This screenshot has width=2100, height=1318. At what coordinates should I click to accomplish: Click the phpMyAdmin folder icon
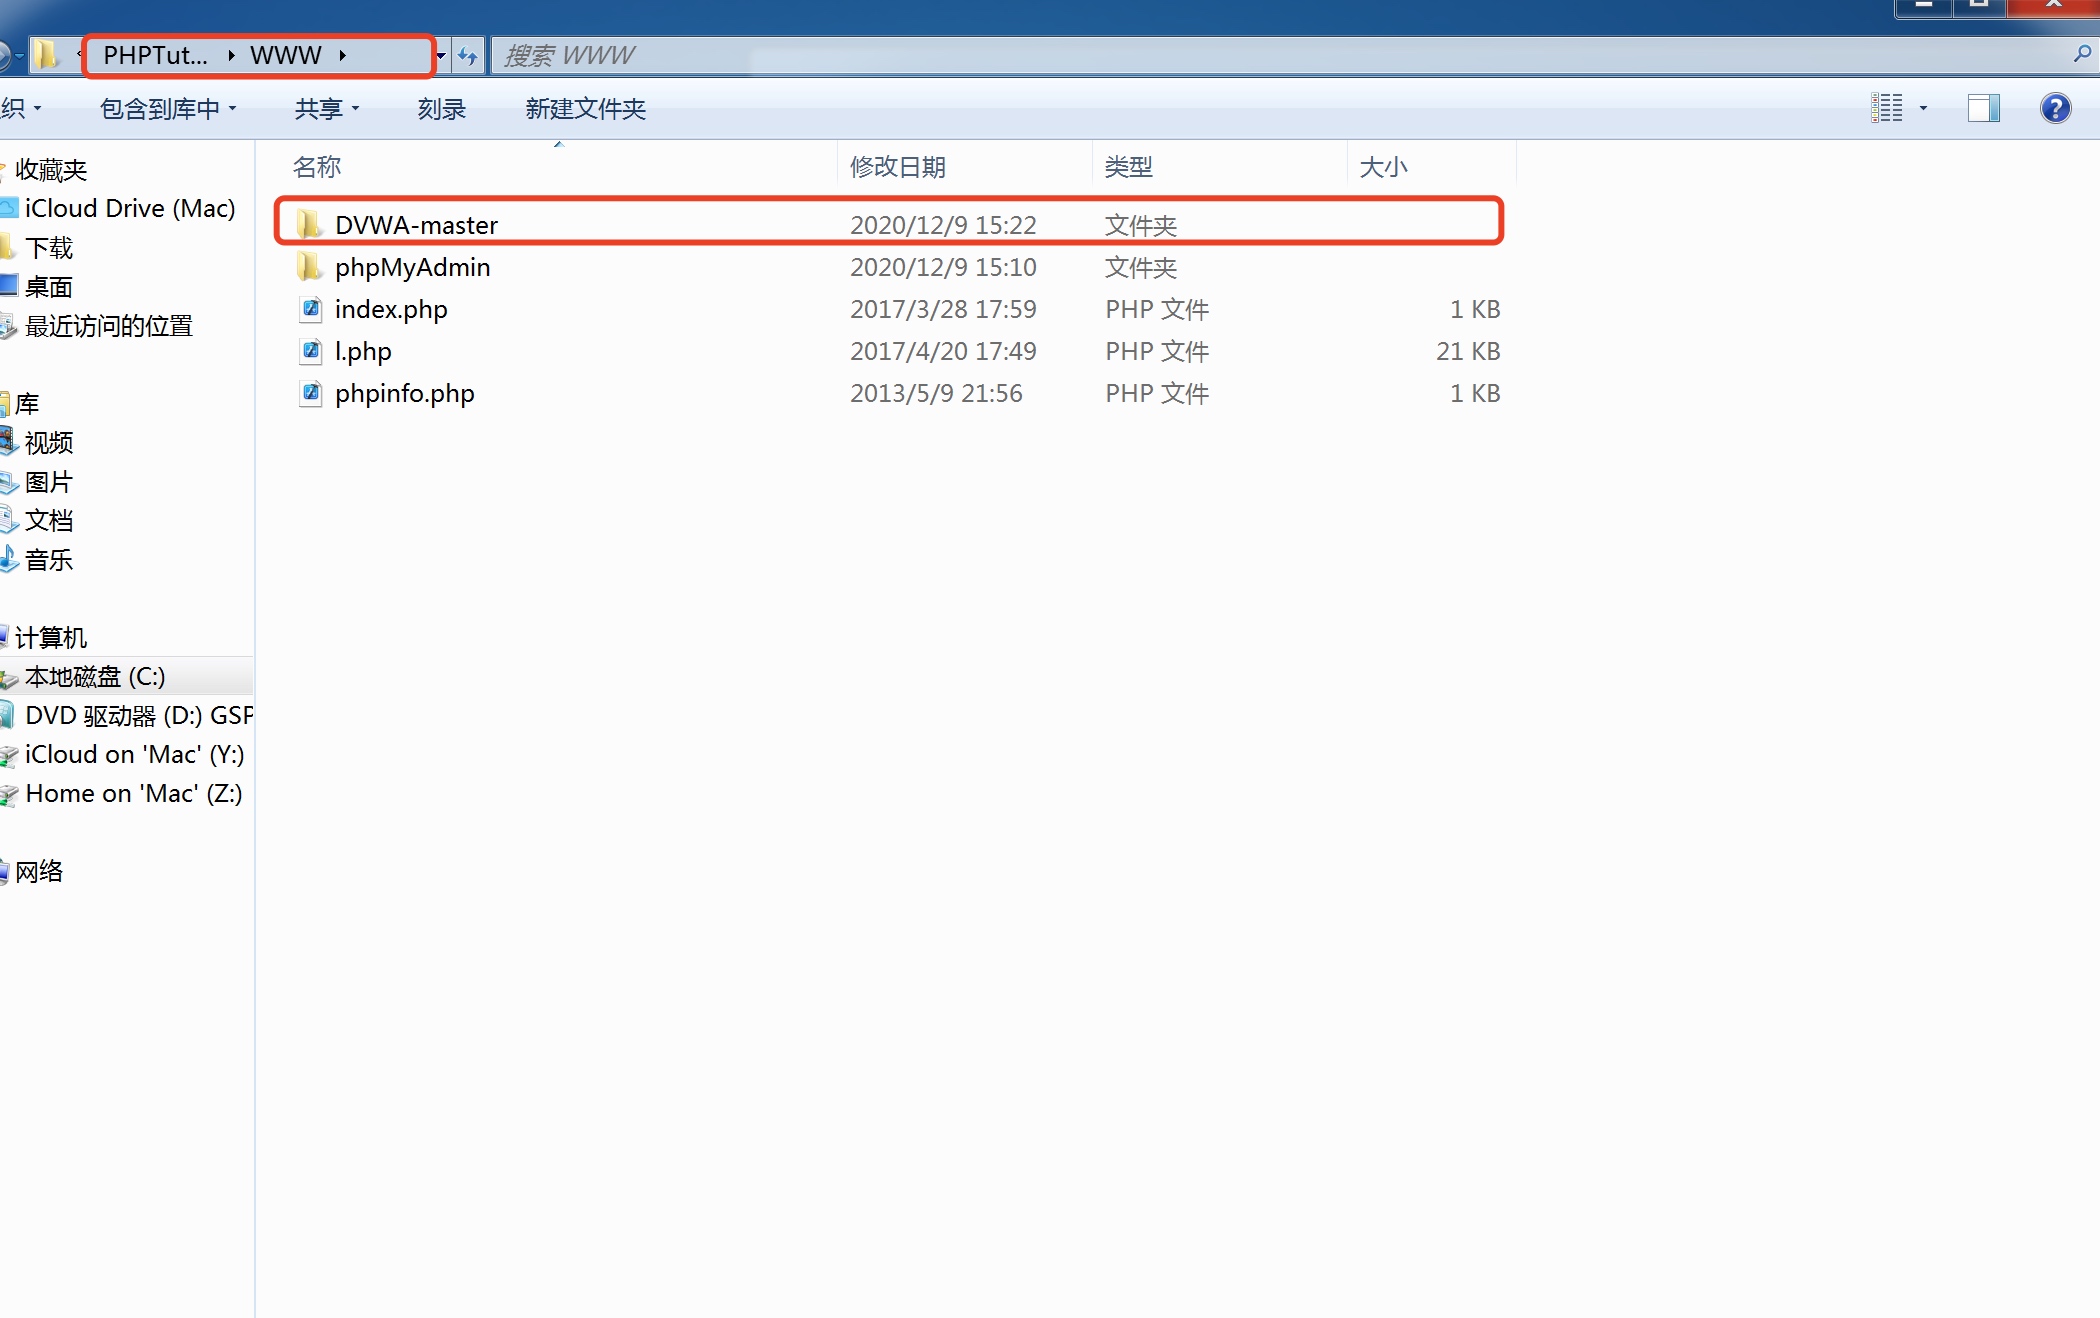pyautogui.click(x=309, y=267)
